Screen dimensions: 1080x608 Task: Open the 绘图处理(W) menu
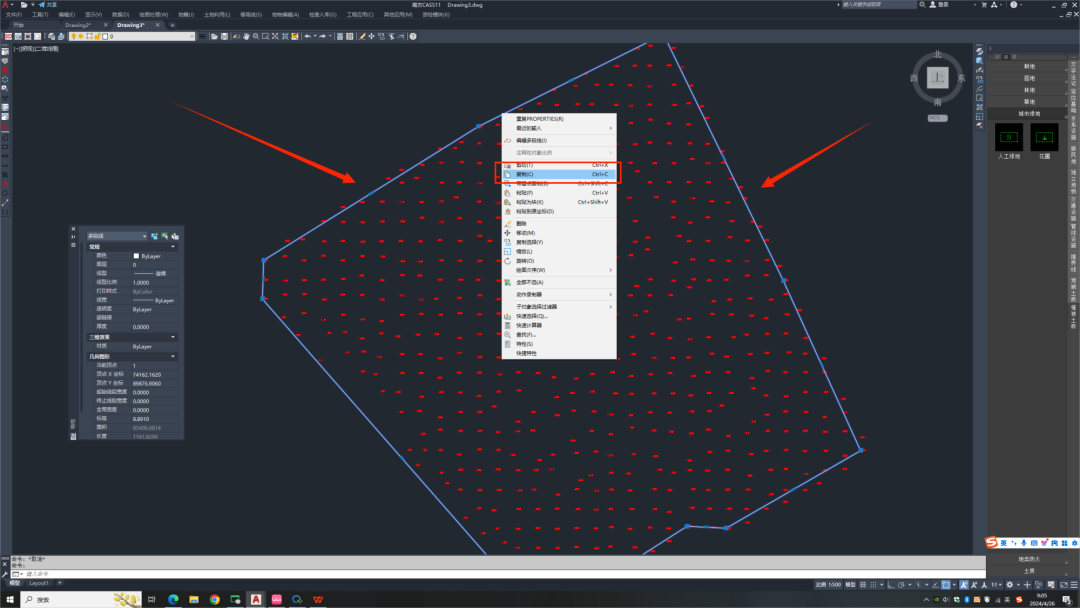pos(154,14)
